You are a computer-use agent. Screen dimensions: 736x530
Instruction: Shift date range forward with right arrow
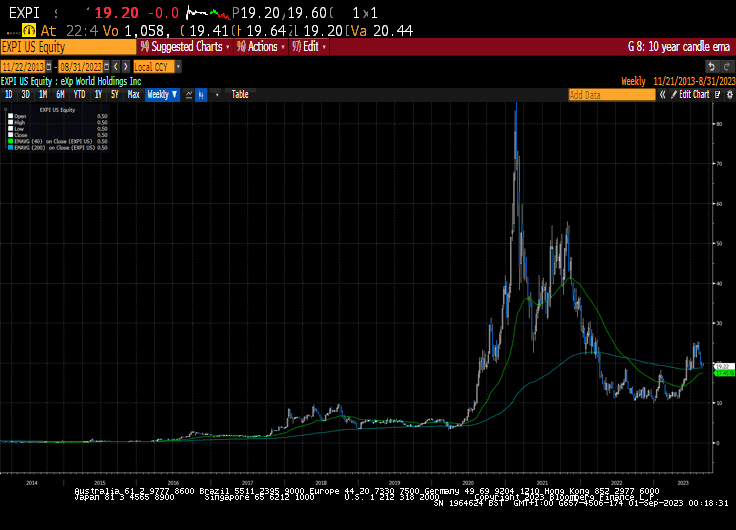125,67
